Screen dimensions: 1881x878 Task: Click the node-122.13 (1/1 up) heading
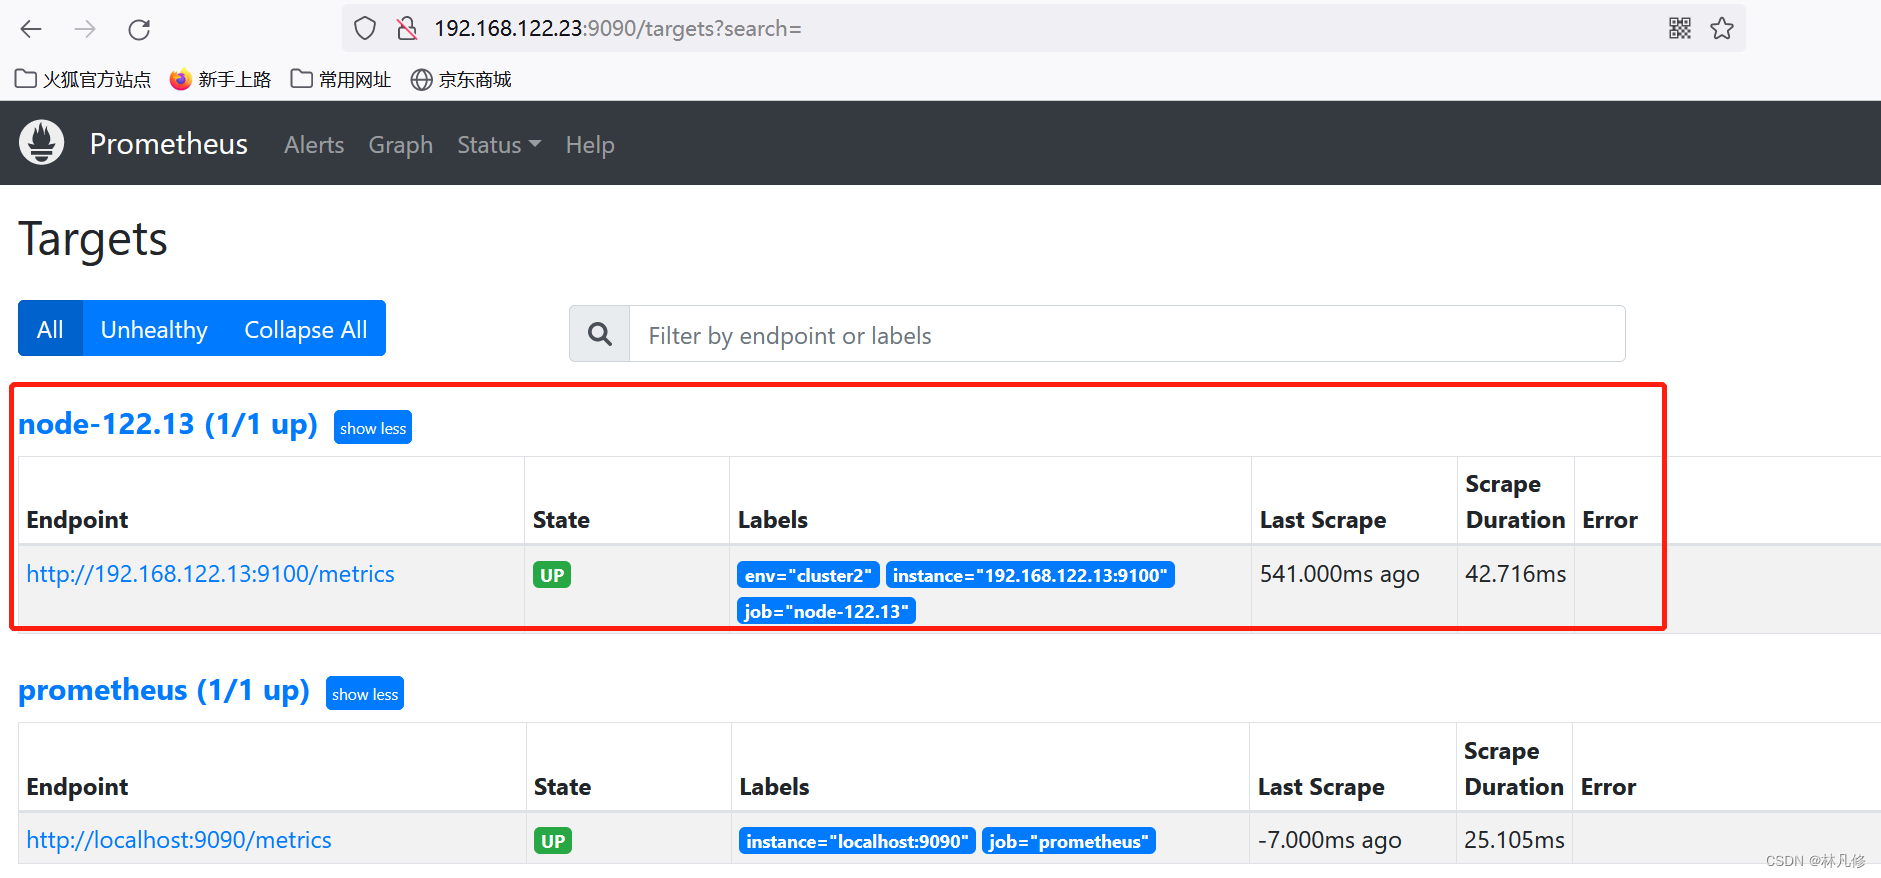click(x=168, y=424)
